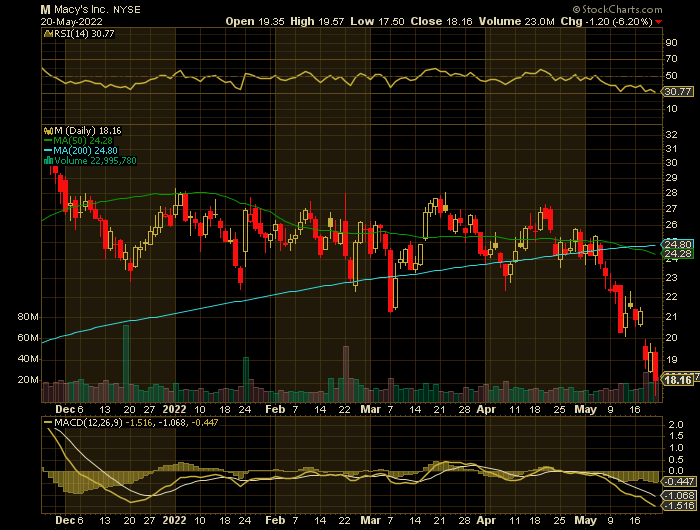Click the 30.77 tag on RSI axis
Screen dimensions: 700x530
pos(678,92)
